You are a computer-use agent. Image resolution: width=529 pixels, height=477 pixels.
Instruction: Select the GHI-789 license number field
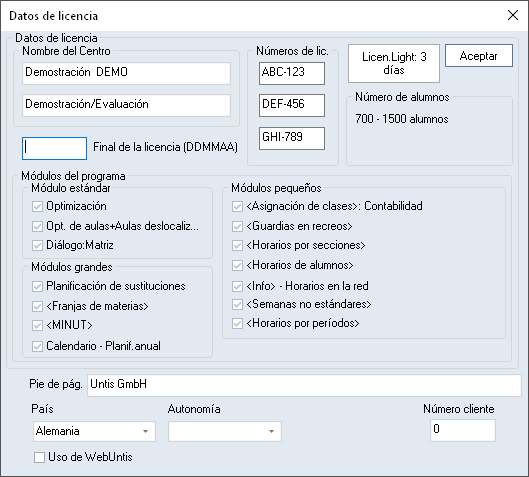point(292,138)
